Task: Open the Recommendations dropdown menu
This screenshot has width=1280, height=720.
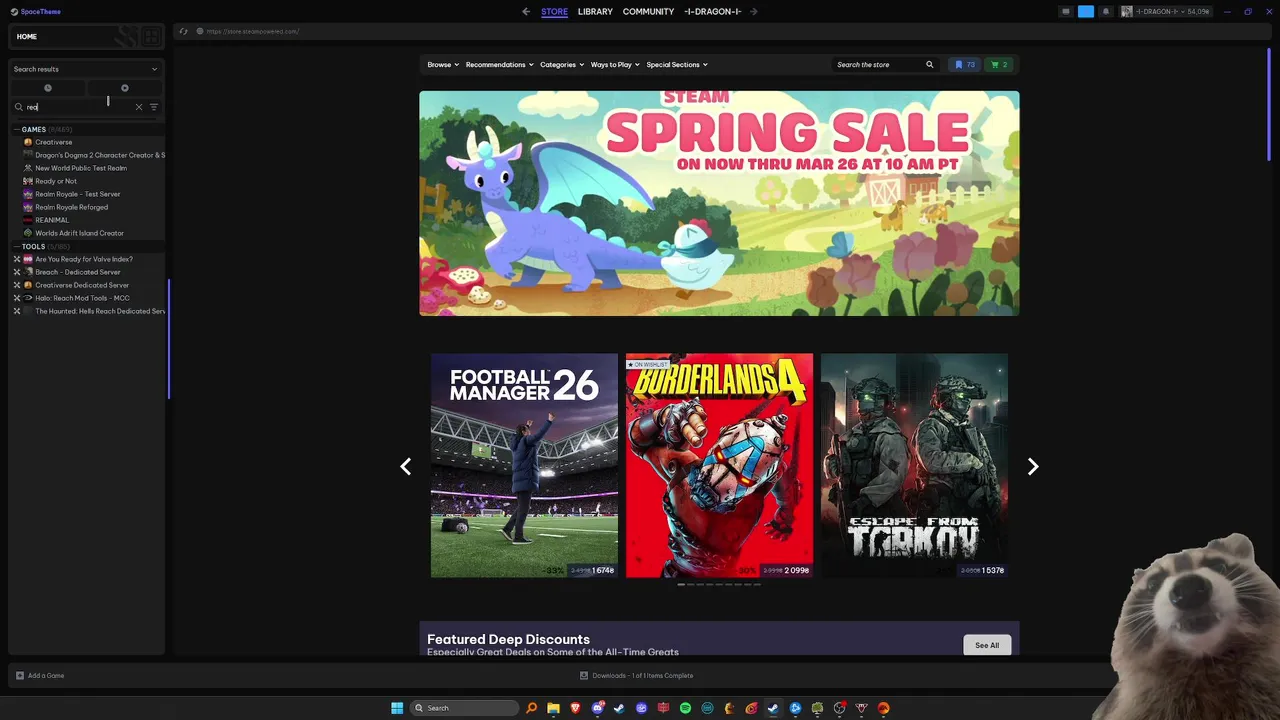Action: (x=499, y=64)
